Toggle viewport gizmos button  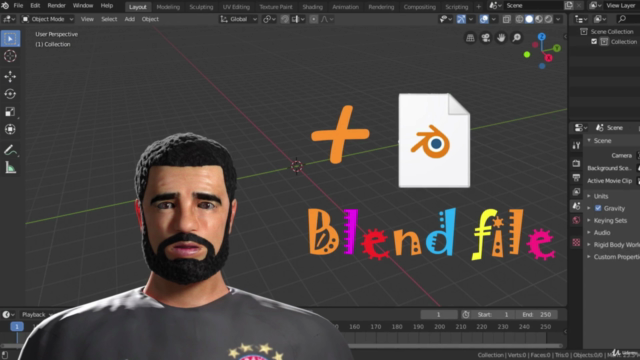tap(461, 19)
